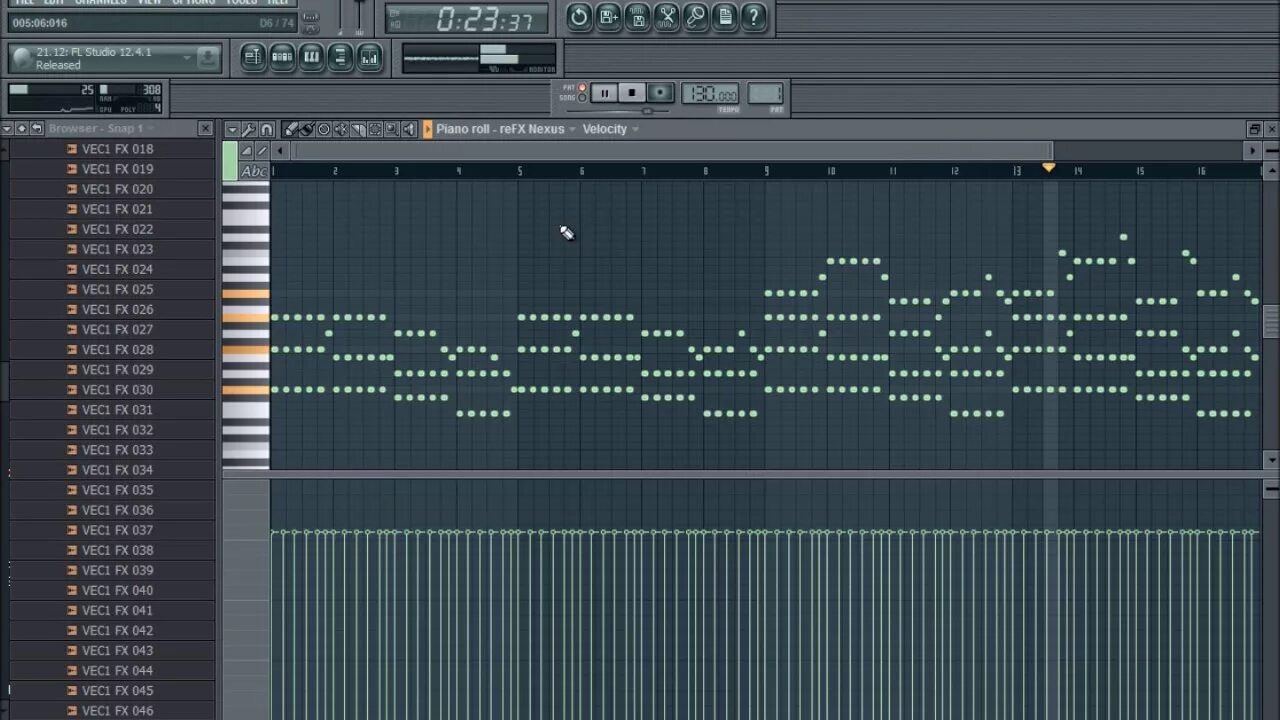Click the pattern number display
Viewport: 1280px width, 720px height.
[765, 94]
